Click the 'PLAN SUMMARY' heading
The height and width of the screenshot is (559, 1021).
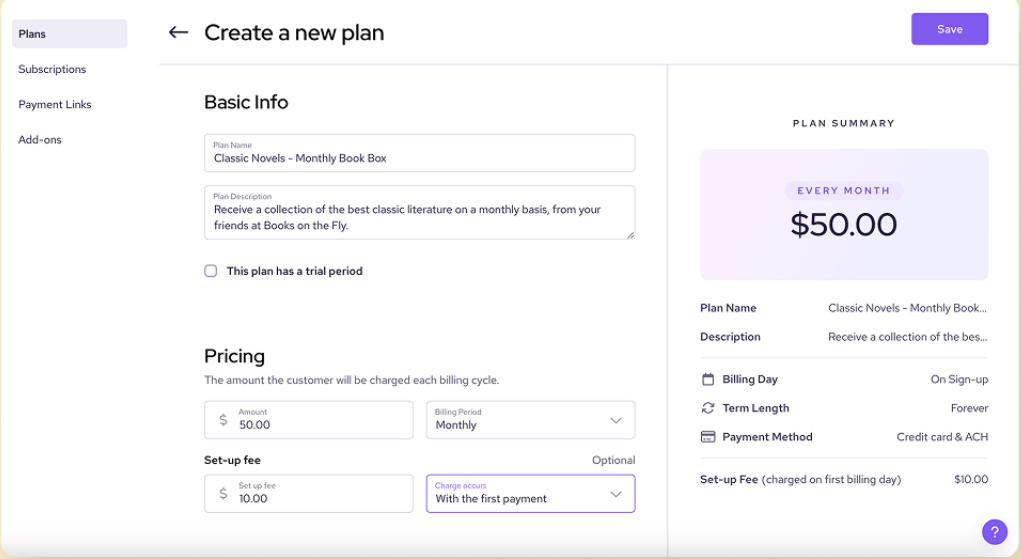tap(844, 123)
